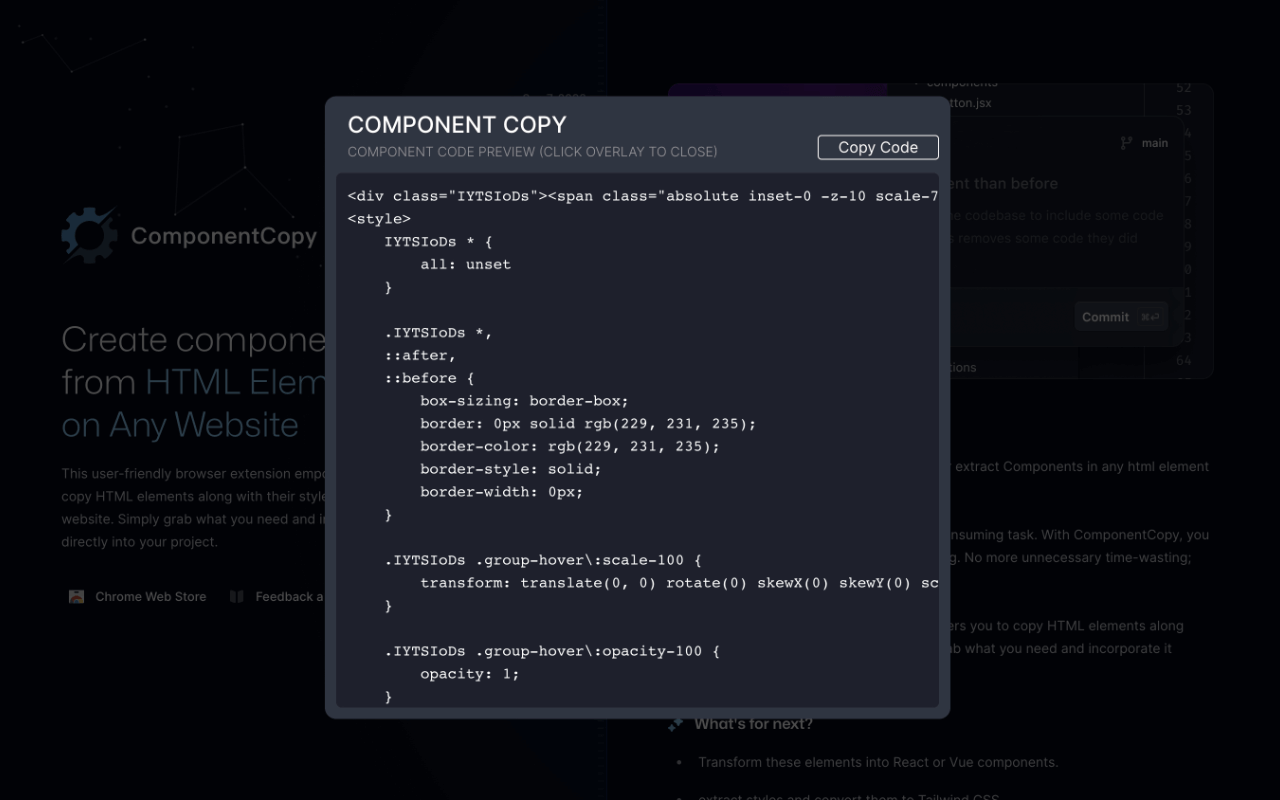Click the '.group-hover\:opacity-100 {' selector line
The width and height of the screenshot is (1280, 800).
(x=552, y=651)
